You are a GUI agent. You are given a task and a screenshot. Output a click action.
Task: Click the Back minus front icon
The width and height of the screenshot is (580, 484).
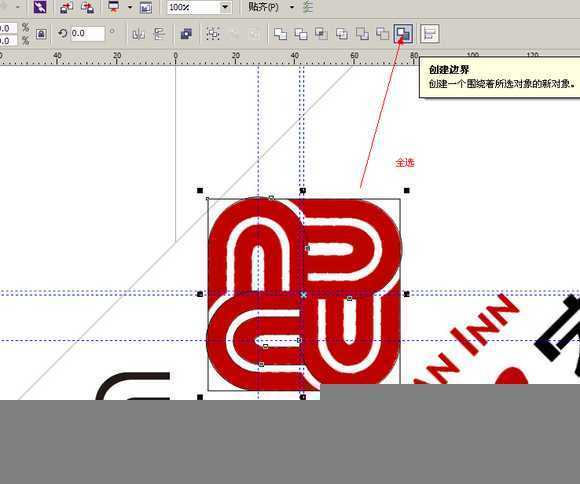coord(382,34)
